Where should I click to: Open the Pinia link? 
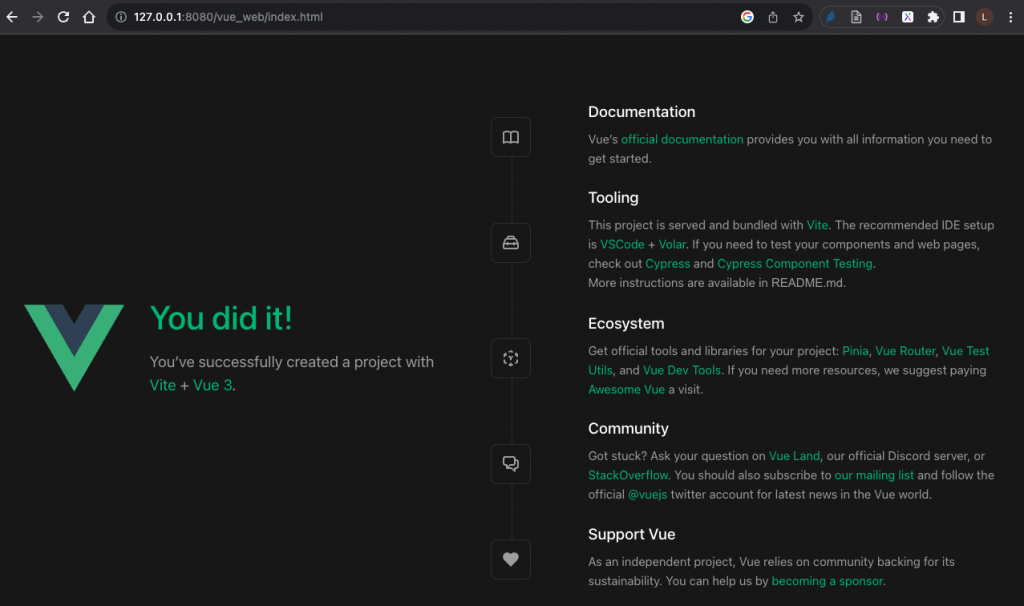(855, 351)
